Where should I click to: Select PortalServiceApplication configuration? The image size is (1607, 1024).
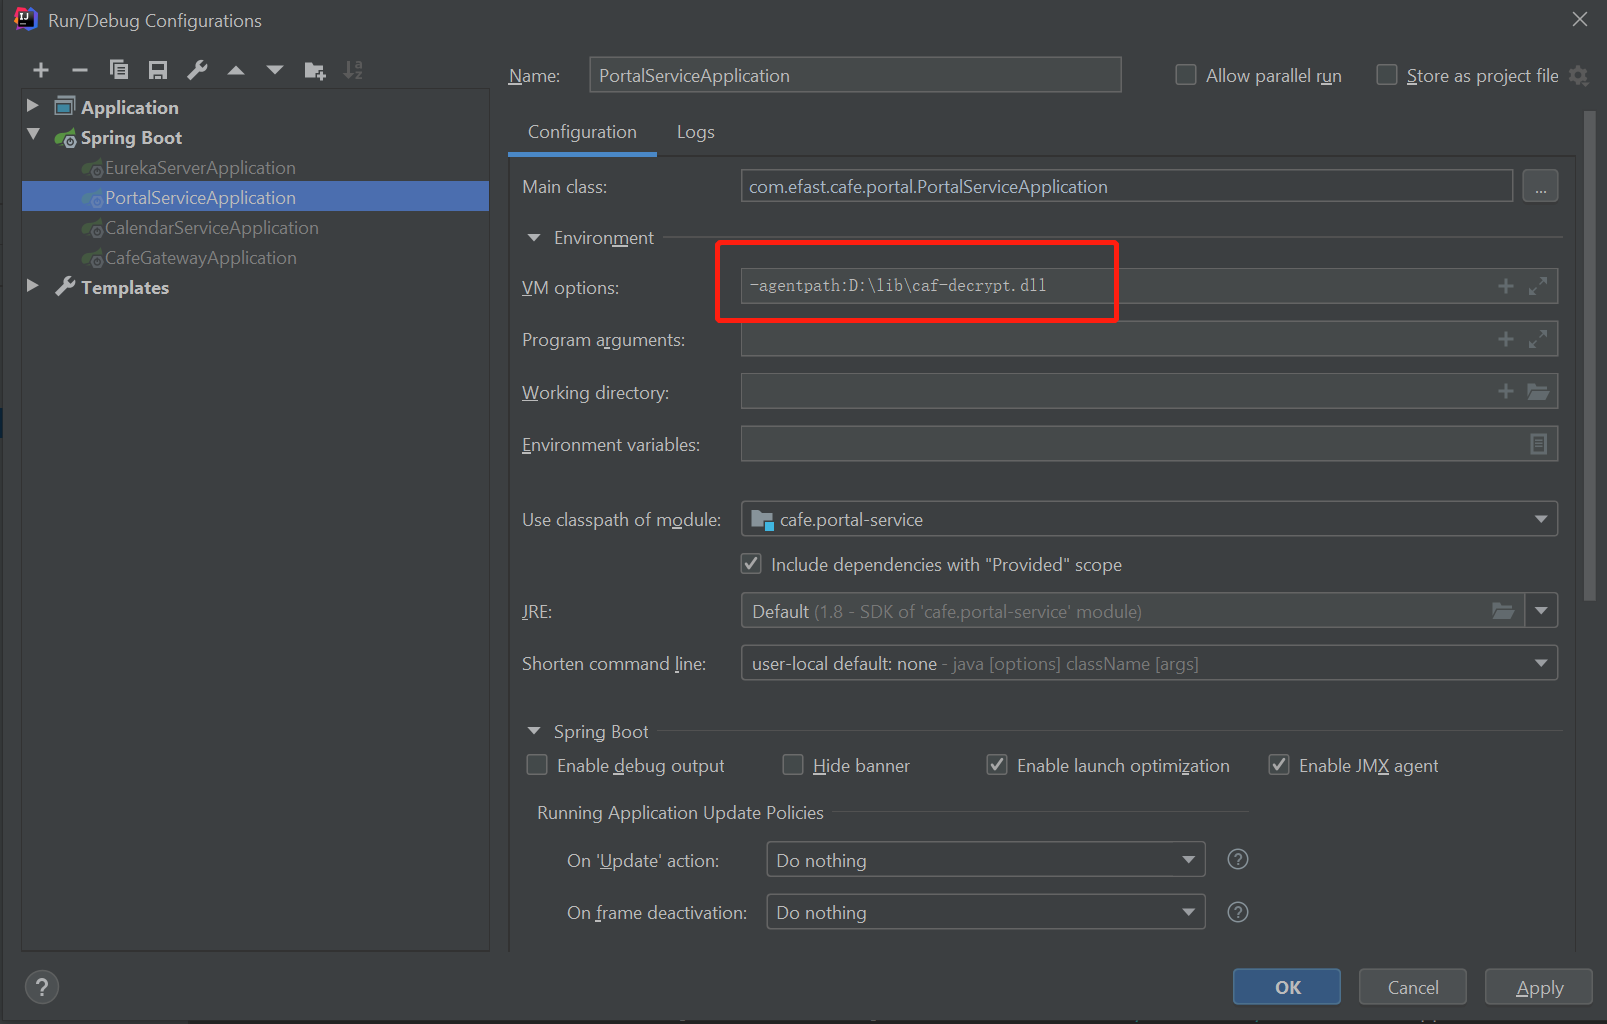pos(200,198)
